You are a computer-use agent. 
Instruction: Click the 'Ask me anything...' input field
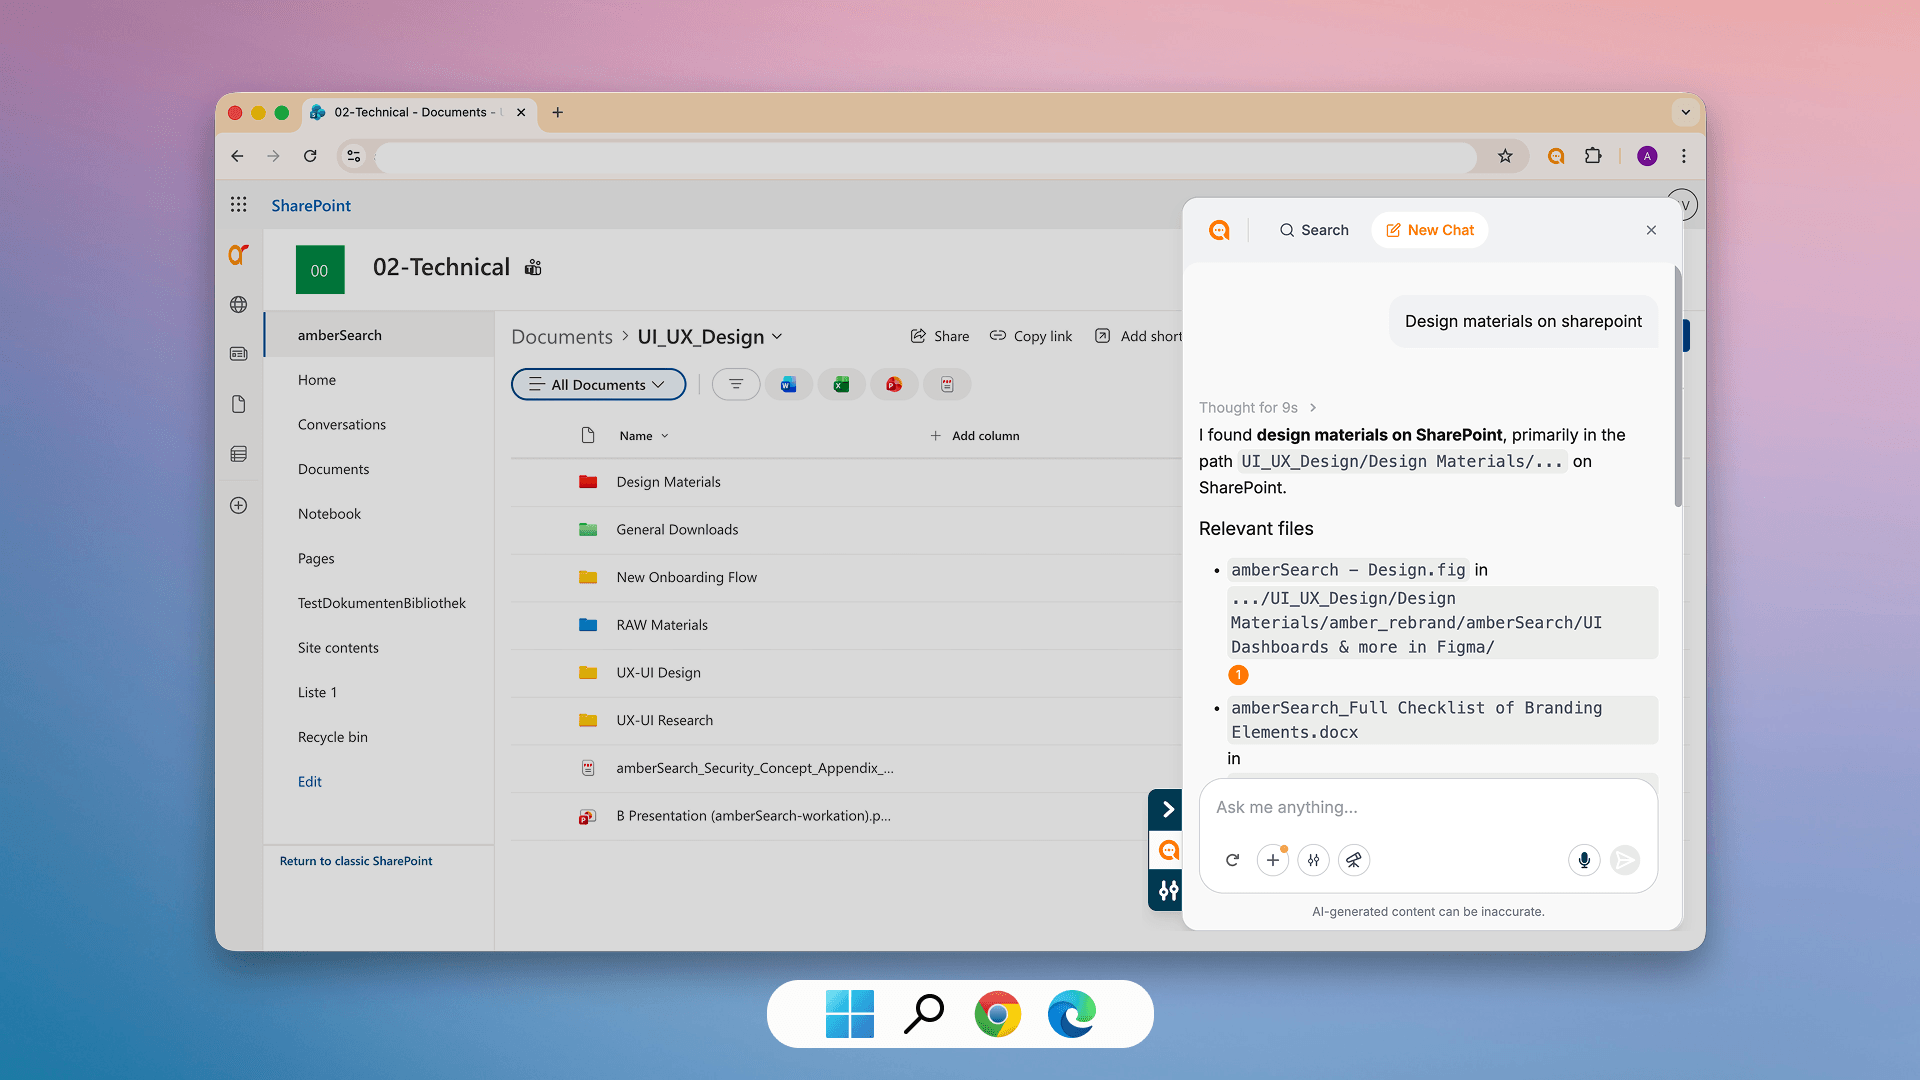[1428, 808]
